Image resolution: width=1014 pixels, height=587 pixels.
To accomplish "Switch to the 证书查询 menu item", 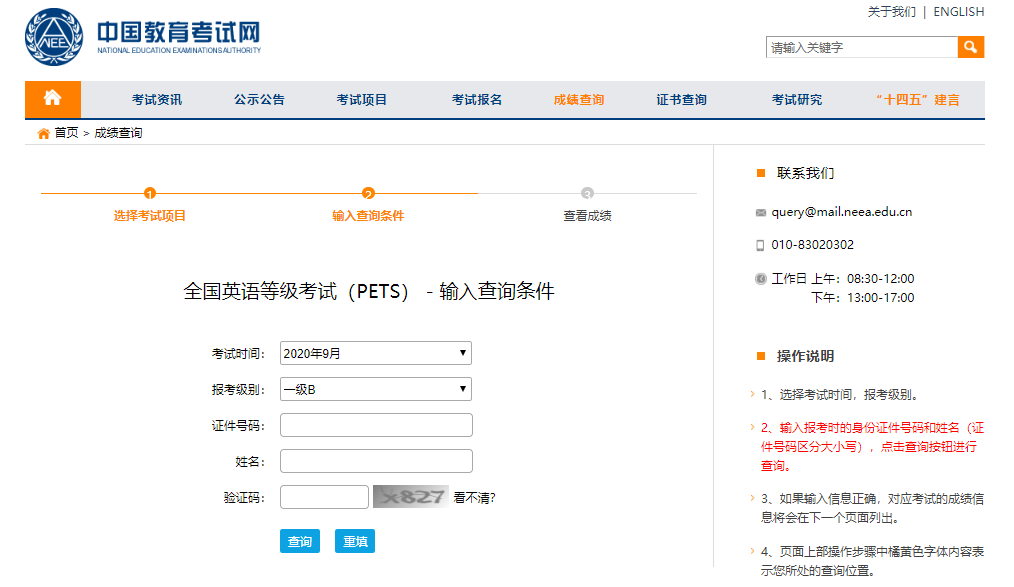I will tap(680, 99).
